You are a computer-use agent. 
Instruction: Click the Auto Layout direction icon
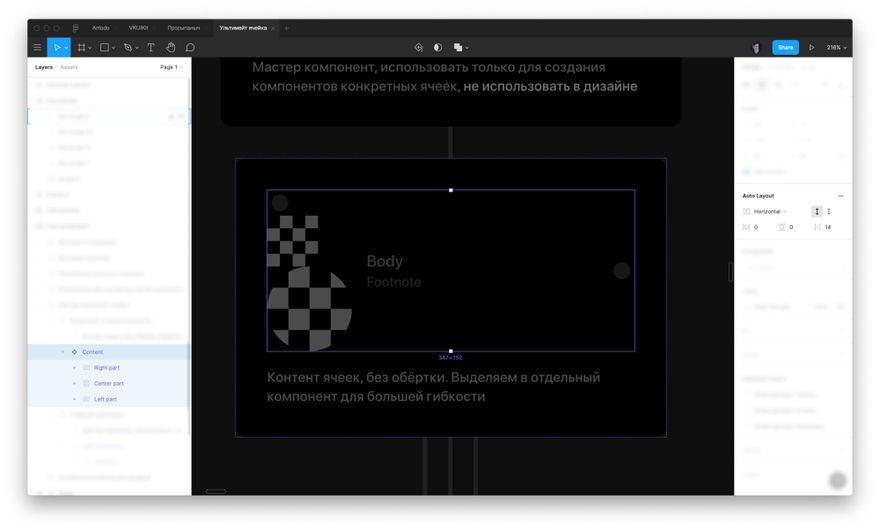[746, 212]
